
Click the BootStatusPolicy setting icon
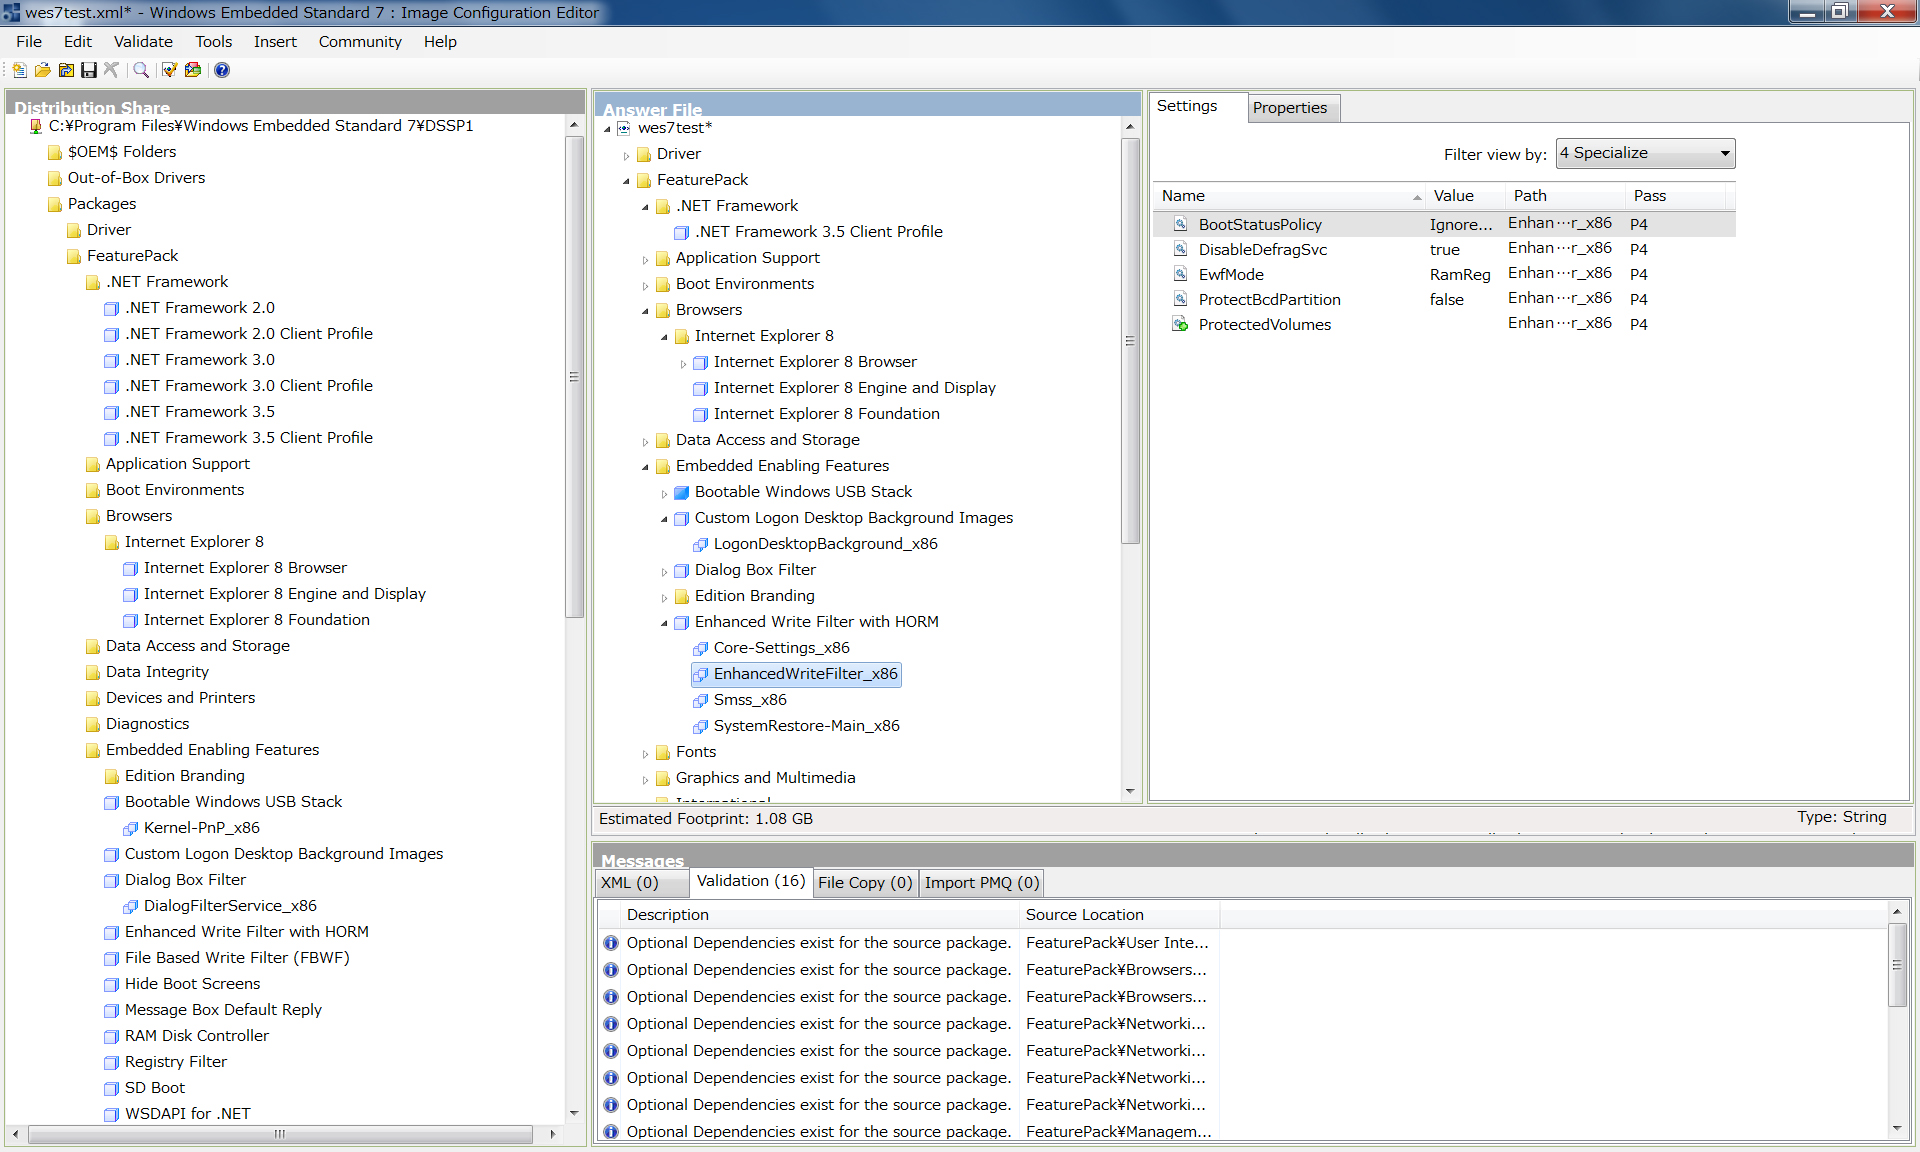coord(1180,224)
